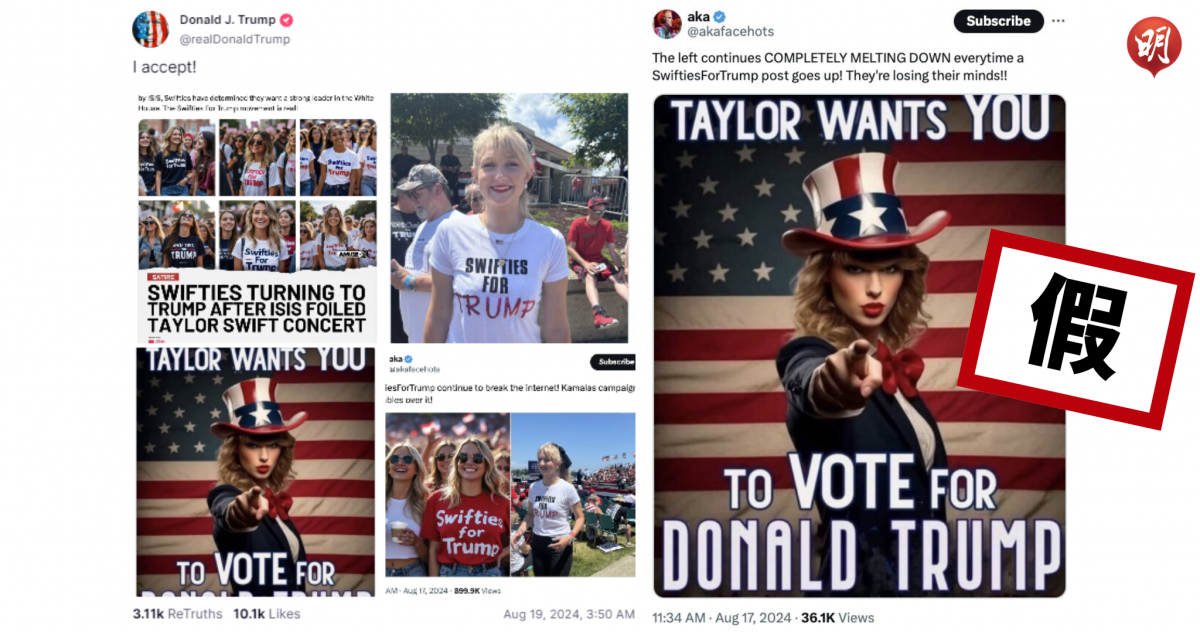Open the small Taylor Wants You poster
This screenshot has width=1200, height=632.
coord(255,471)
